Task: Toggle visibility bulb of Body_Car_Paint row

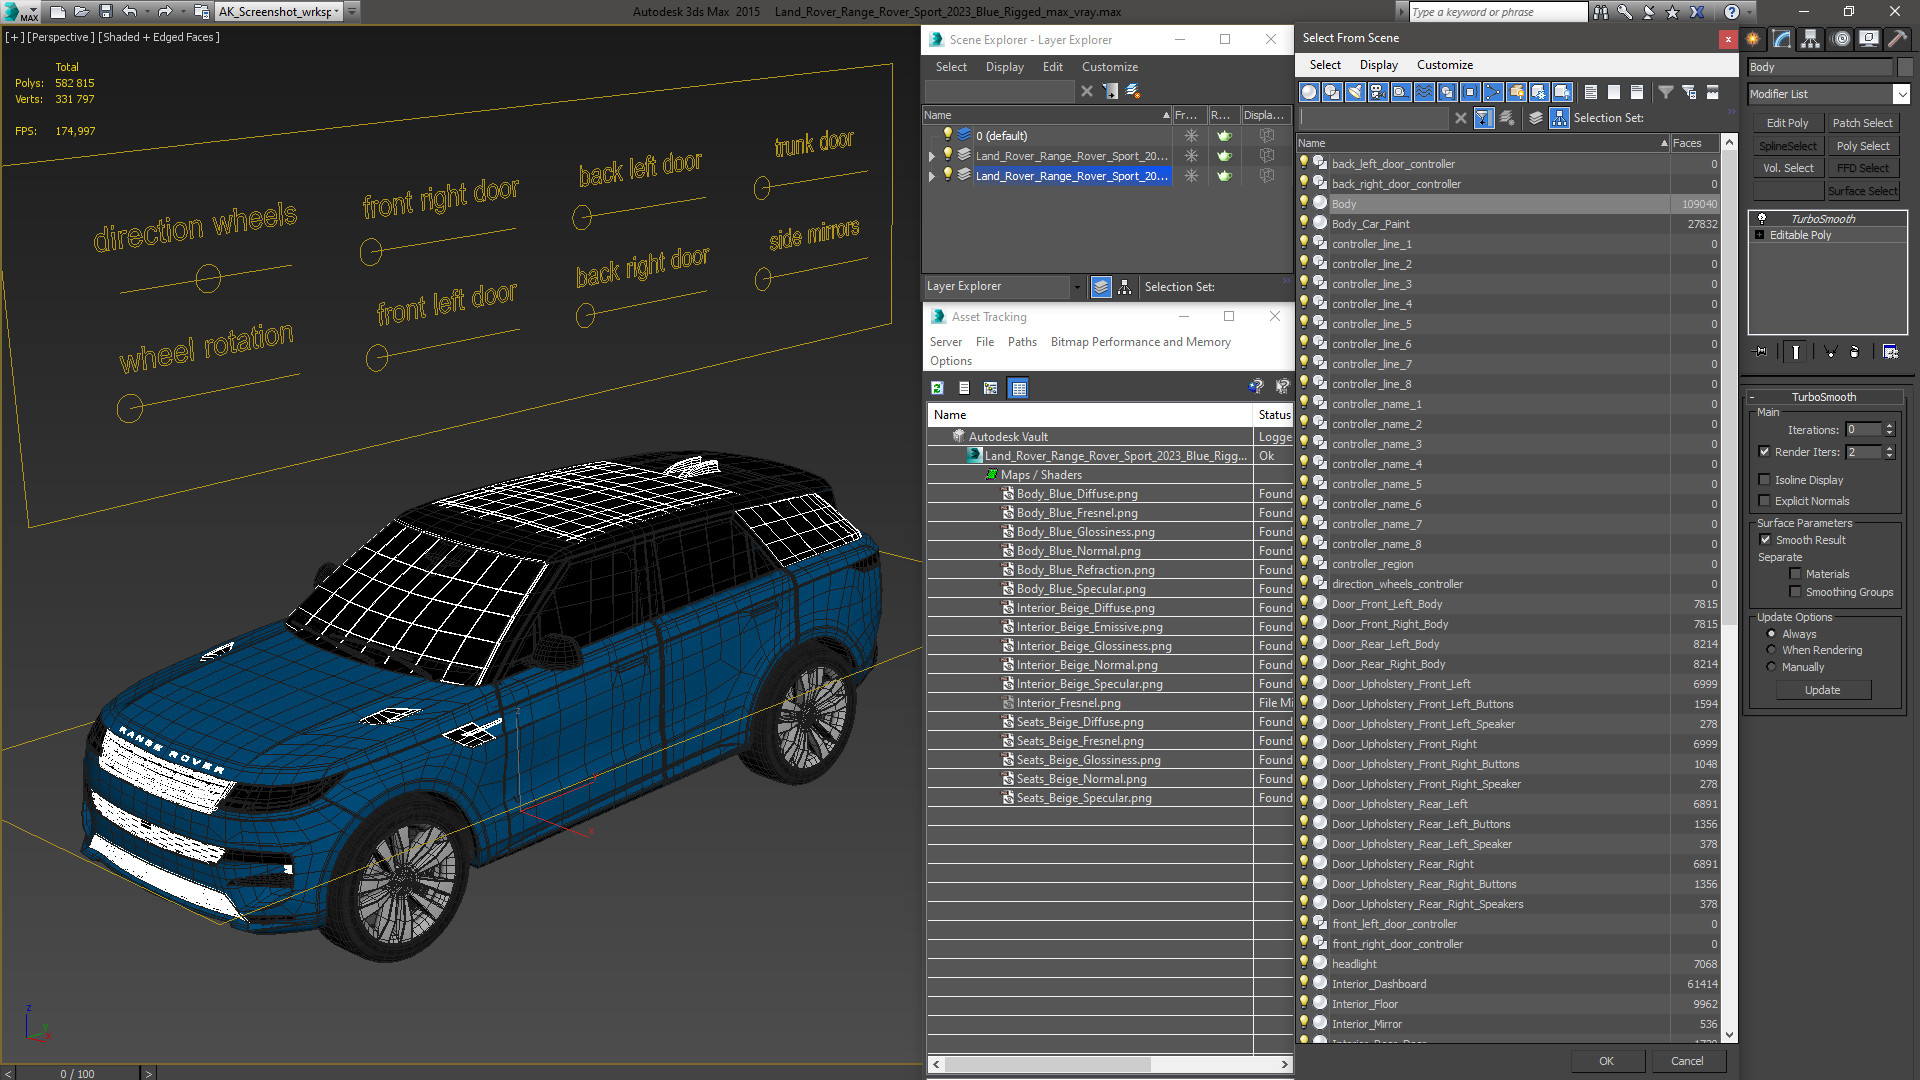Action: [1304, 223]
